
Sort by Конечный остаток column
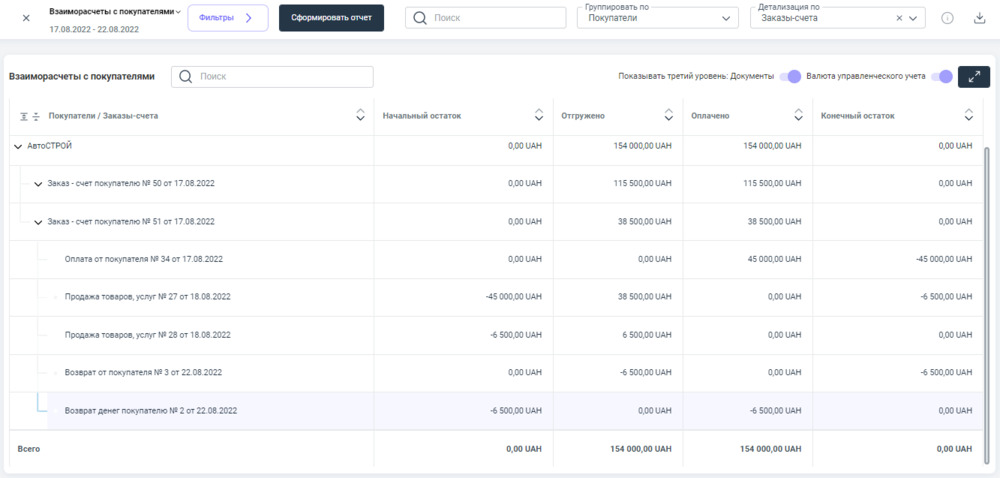pyautogui.click(x=968, y=116)
